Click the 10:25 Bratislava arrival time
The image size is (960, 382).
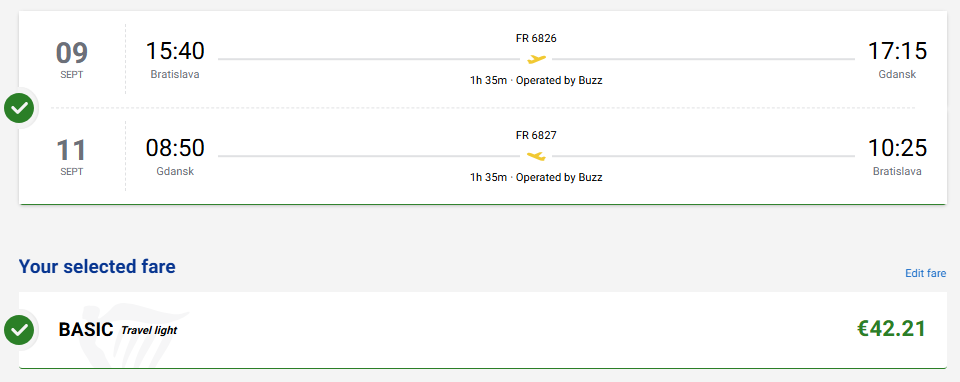897,148
